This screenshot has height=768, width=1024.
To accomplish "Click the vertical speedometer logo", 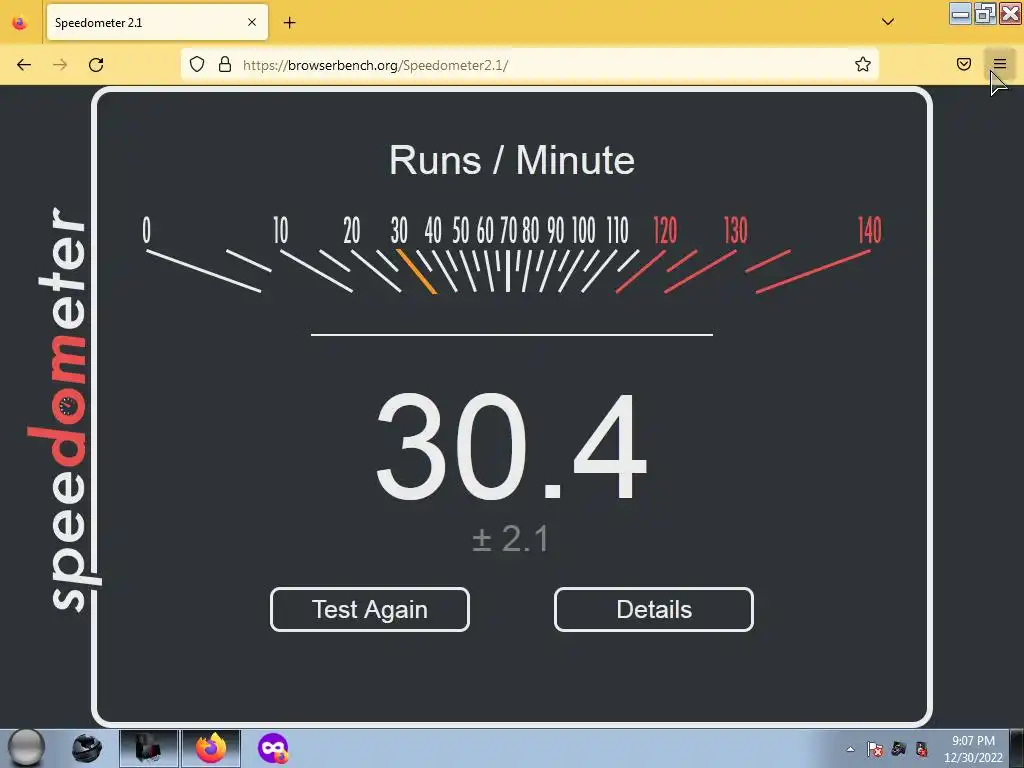I will 63,409.
